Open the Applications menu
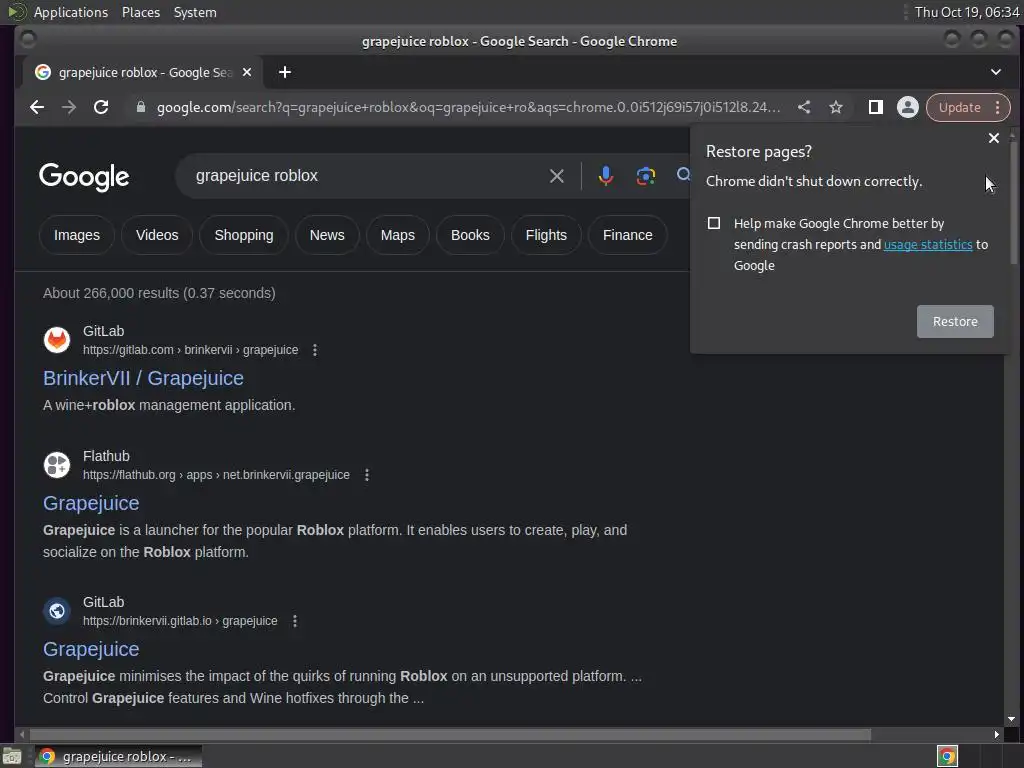The height and width of the screenshot is (768, 1024). [71, 12]
